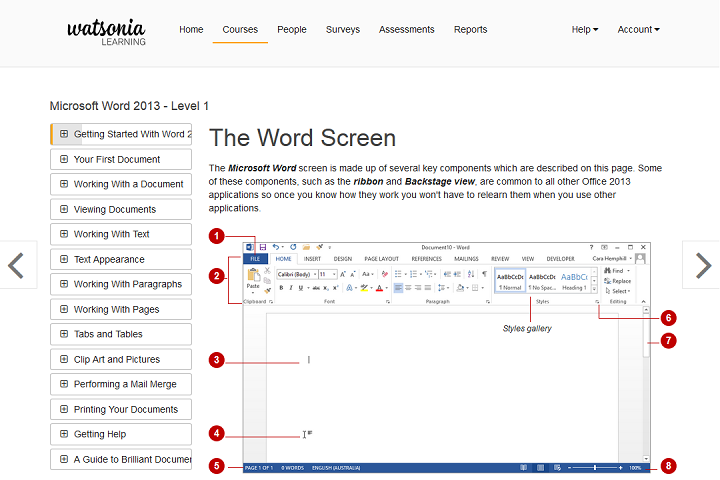This screenshot has width=720, height=480.
Task: Click the FILE tab in the Word ribbon
Action: pos(255,259)
